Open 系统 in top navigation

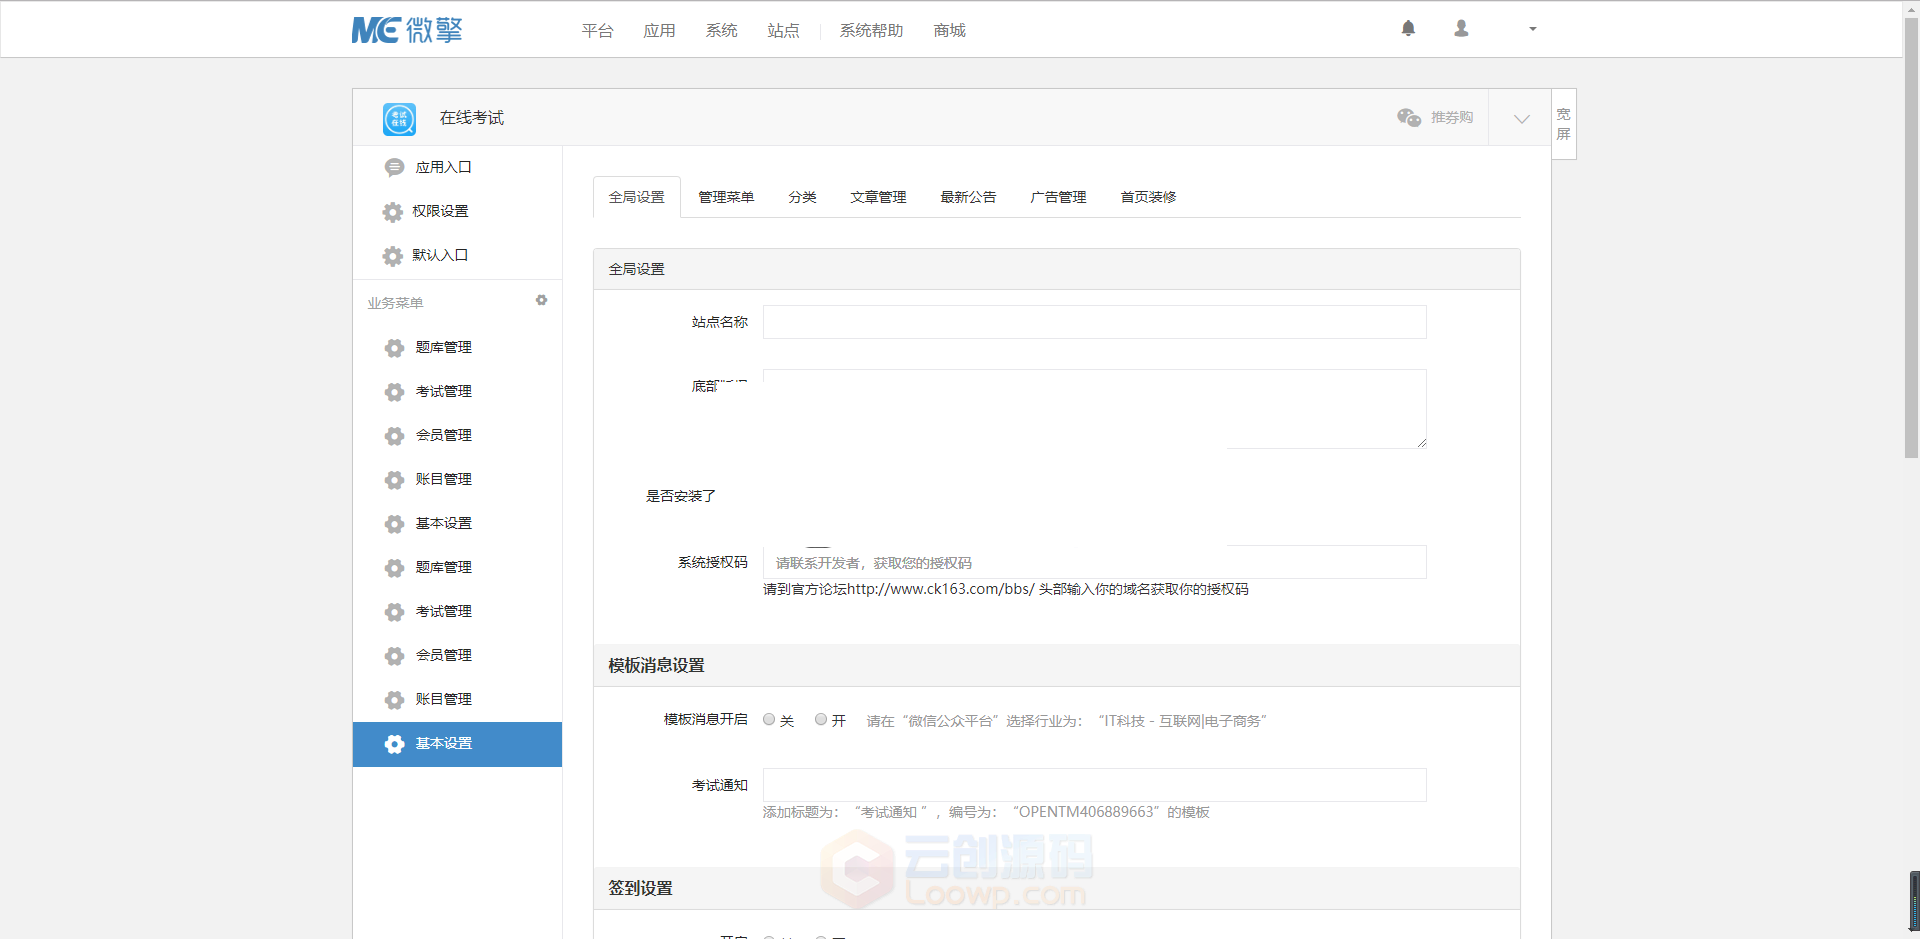click(x=721, y=31)
